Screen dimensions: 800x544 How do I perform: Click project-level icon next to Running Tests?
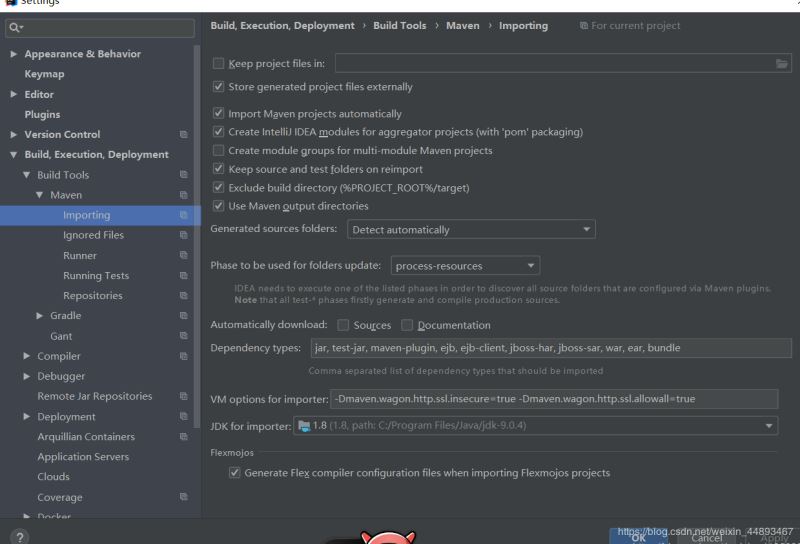184,276
